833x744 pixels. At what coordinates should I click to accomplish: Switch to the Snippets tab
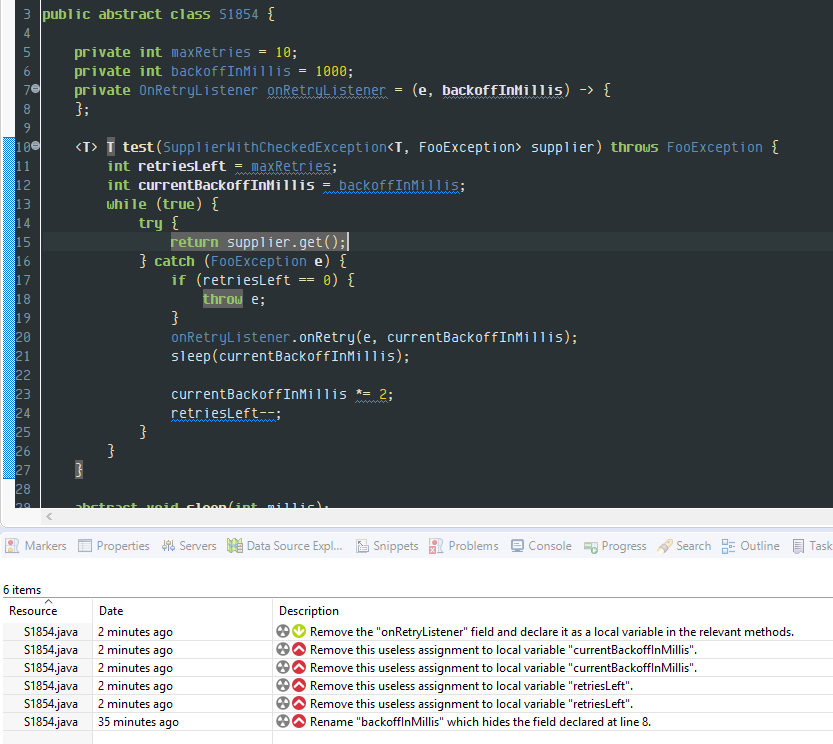point(387,546)
